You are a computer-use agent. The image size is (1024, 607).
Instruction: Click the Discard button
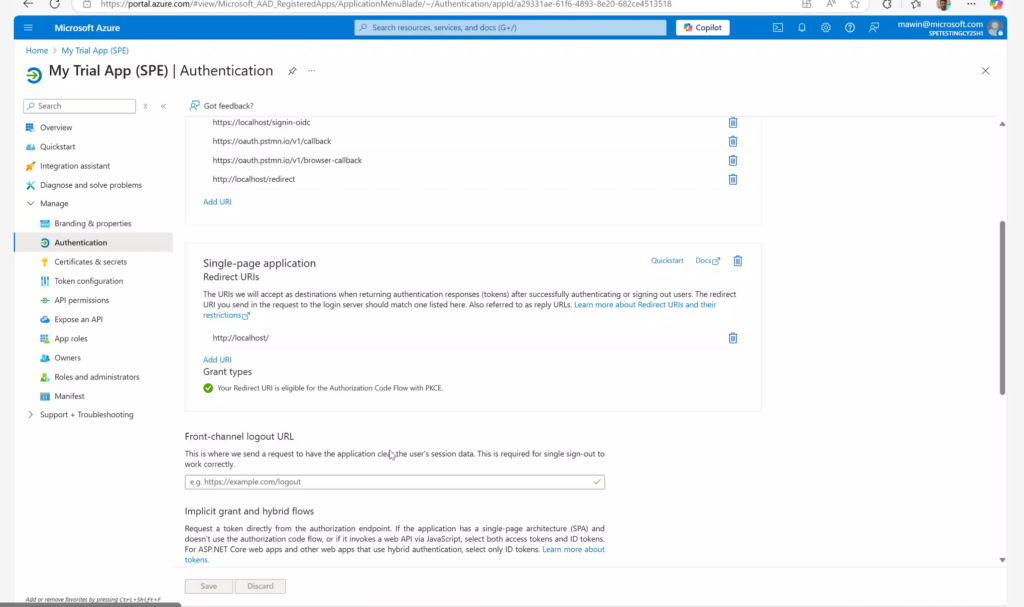pyautogui.click(x=260, y=586)
